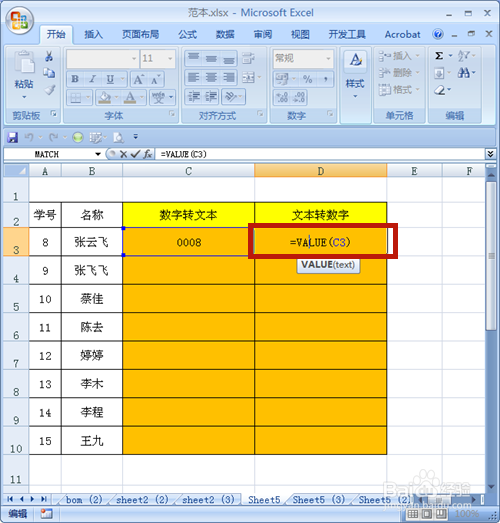Click the Increase Decimal icon
This screenshot has height=523, width=500.
click(282, 97)
